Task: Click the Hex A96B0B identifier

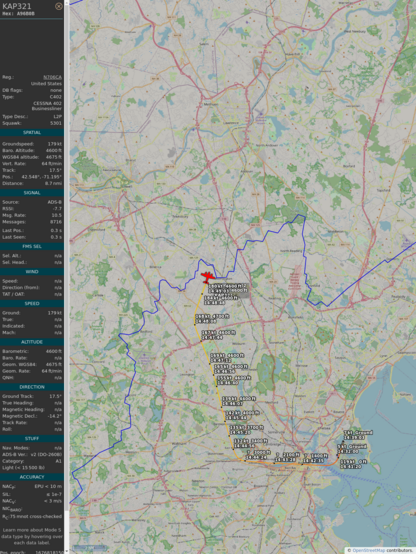Action: pos(18,14)
